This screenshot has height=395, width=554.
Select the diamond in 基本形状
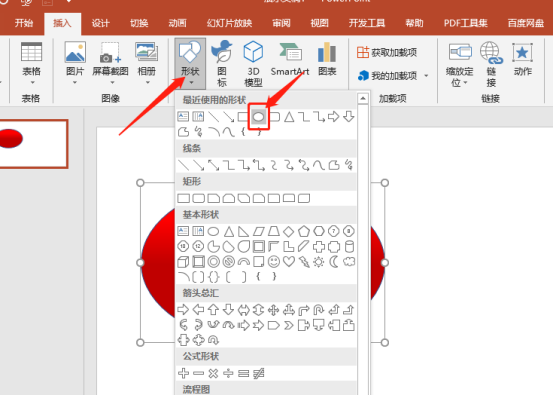point(289,231)
